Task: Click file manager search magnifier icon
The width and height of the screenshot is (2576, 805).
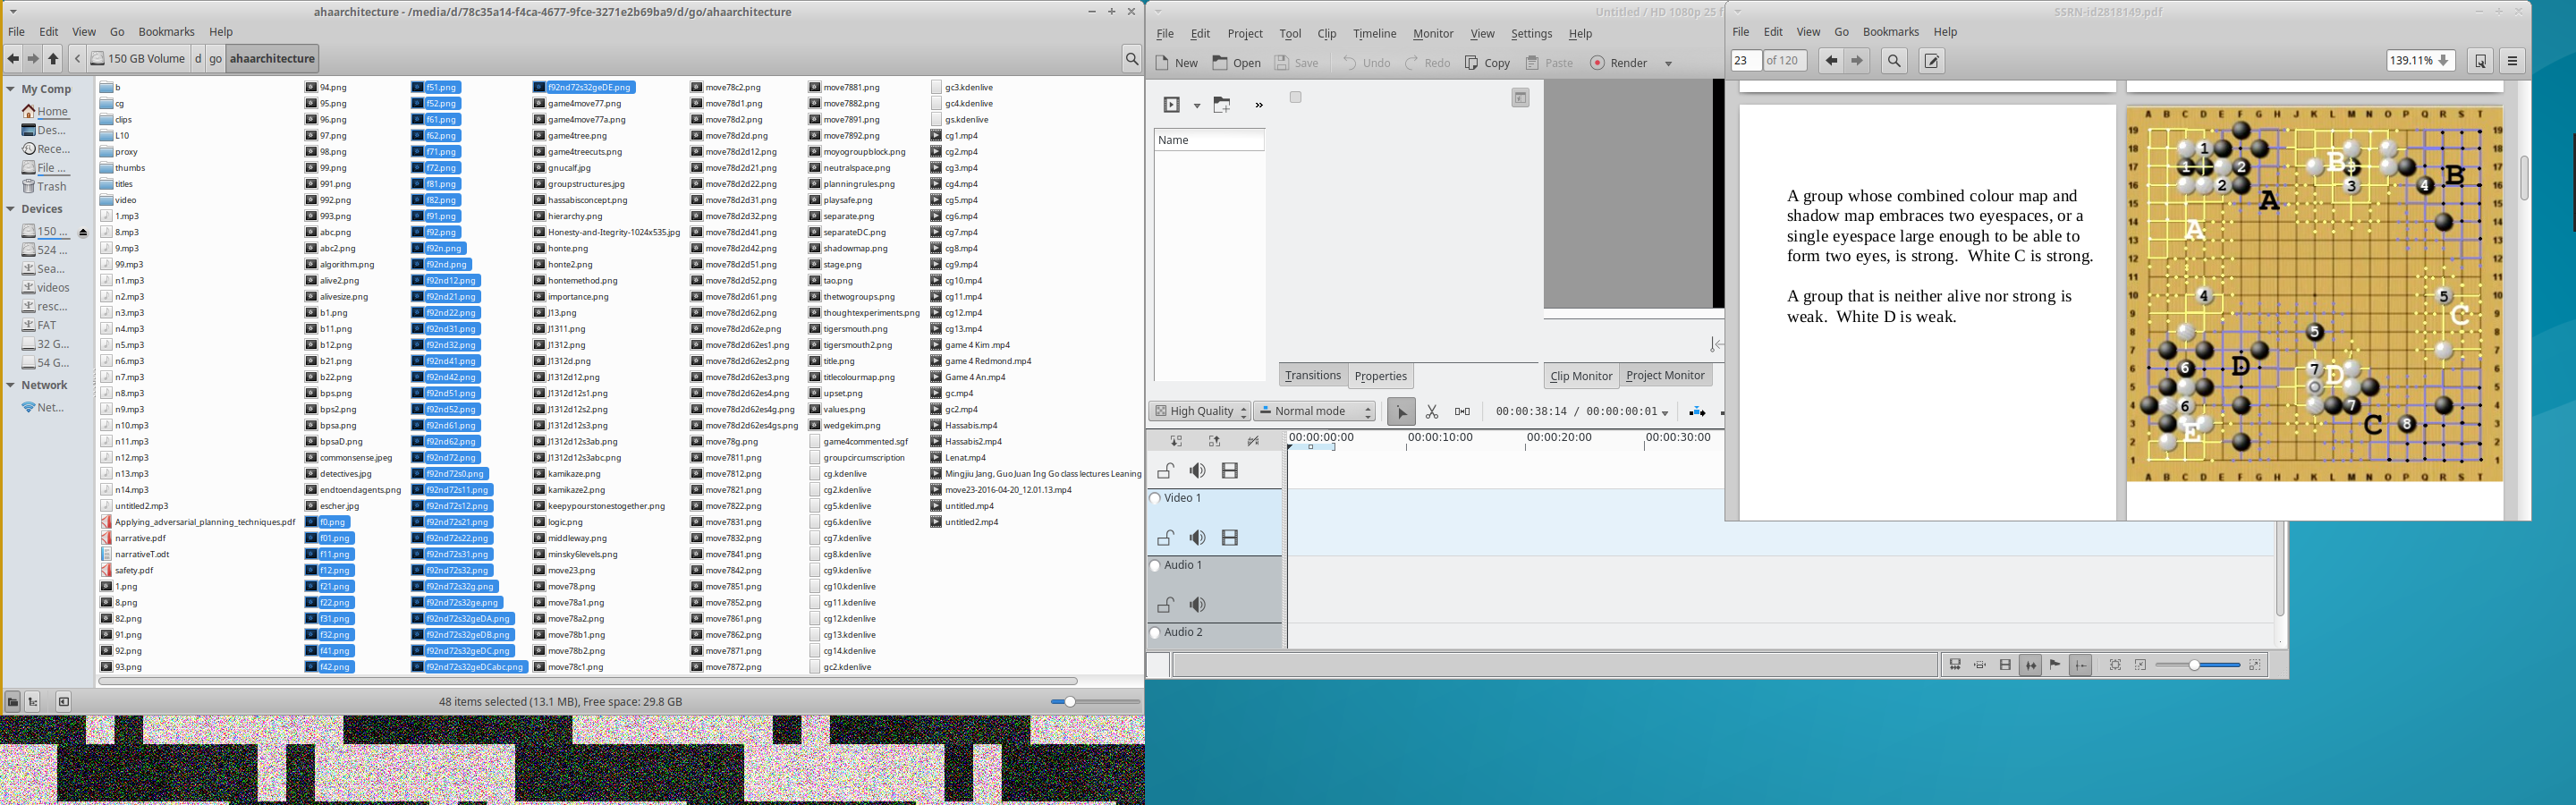Action: [1132, 59]
